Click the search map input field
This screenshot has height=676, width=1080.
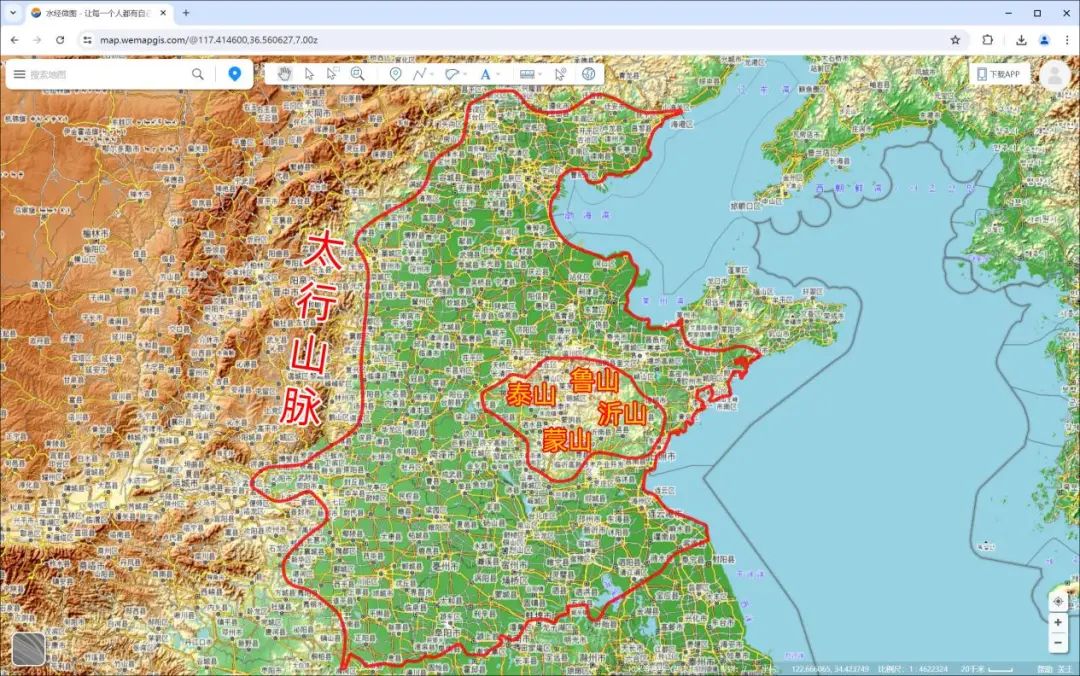(x=107, y=74)
